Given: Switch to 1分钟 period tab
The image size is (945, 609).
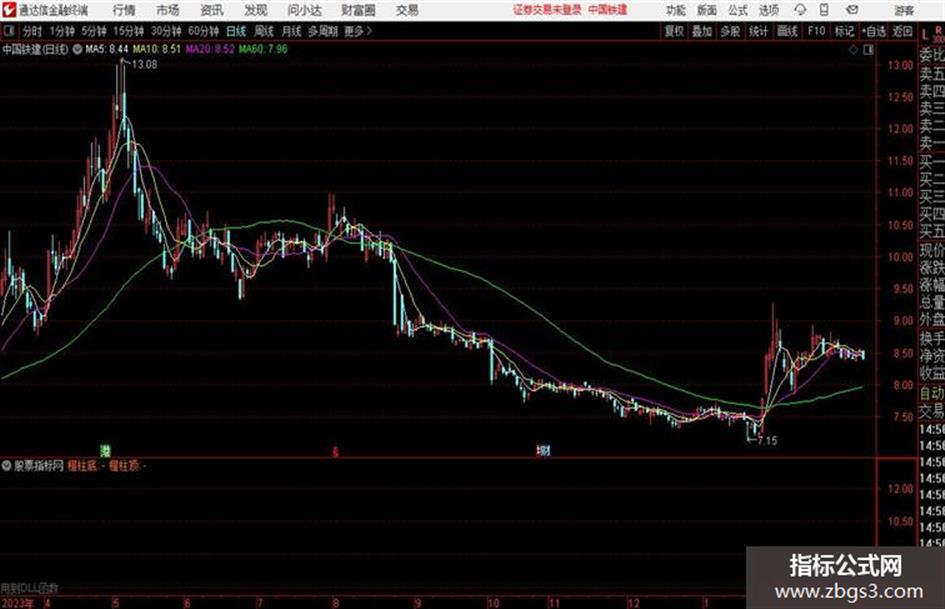Looking at the screenshot, I should point(61,31).
